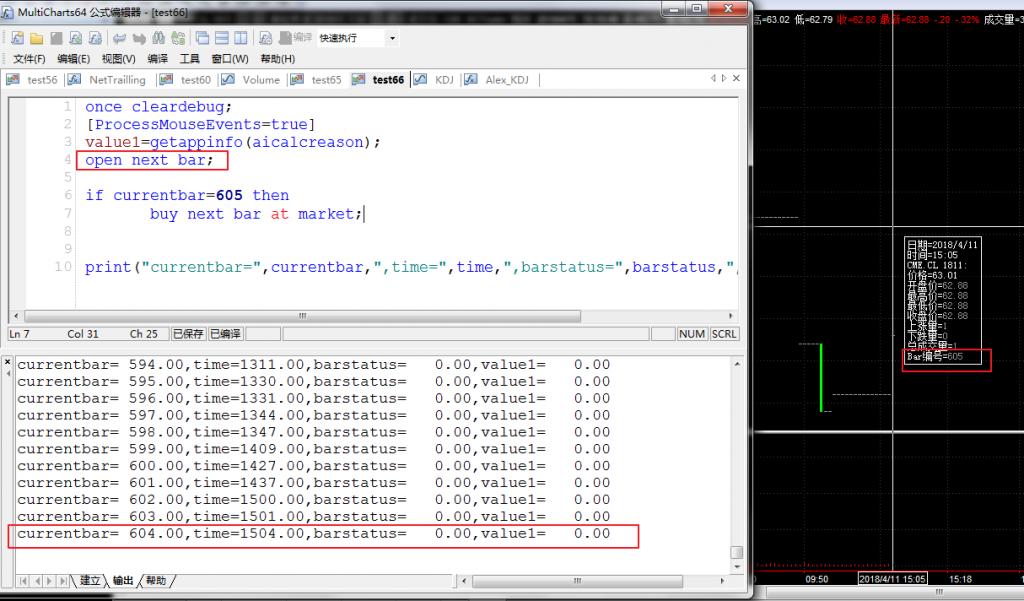Switch to the 输出 output tab
Screen dimensions: 1024x601
(123, 581)
